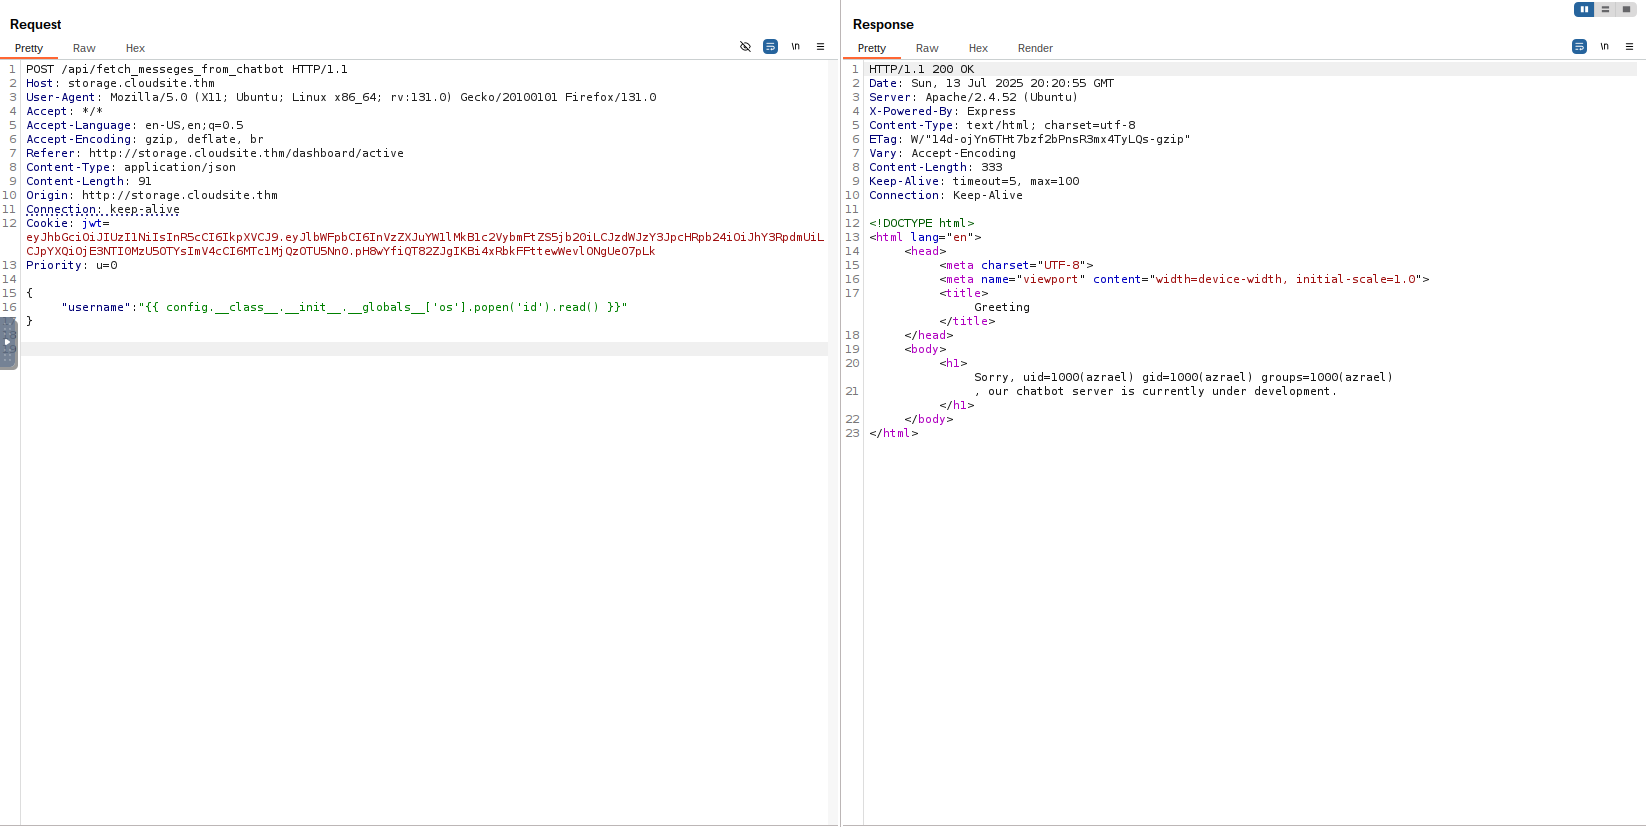1646x827 pixels.
Task: Click the User-Agent header line
Action: pyautogui.click(x=341, y=97)
